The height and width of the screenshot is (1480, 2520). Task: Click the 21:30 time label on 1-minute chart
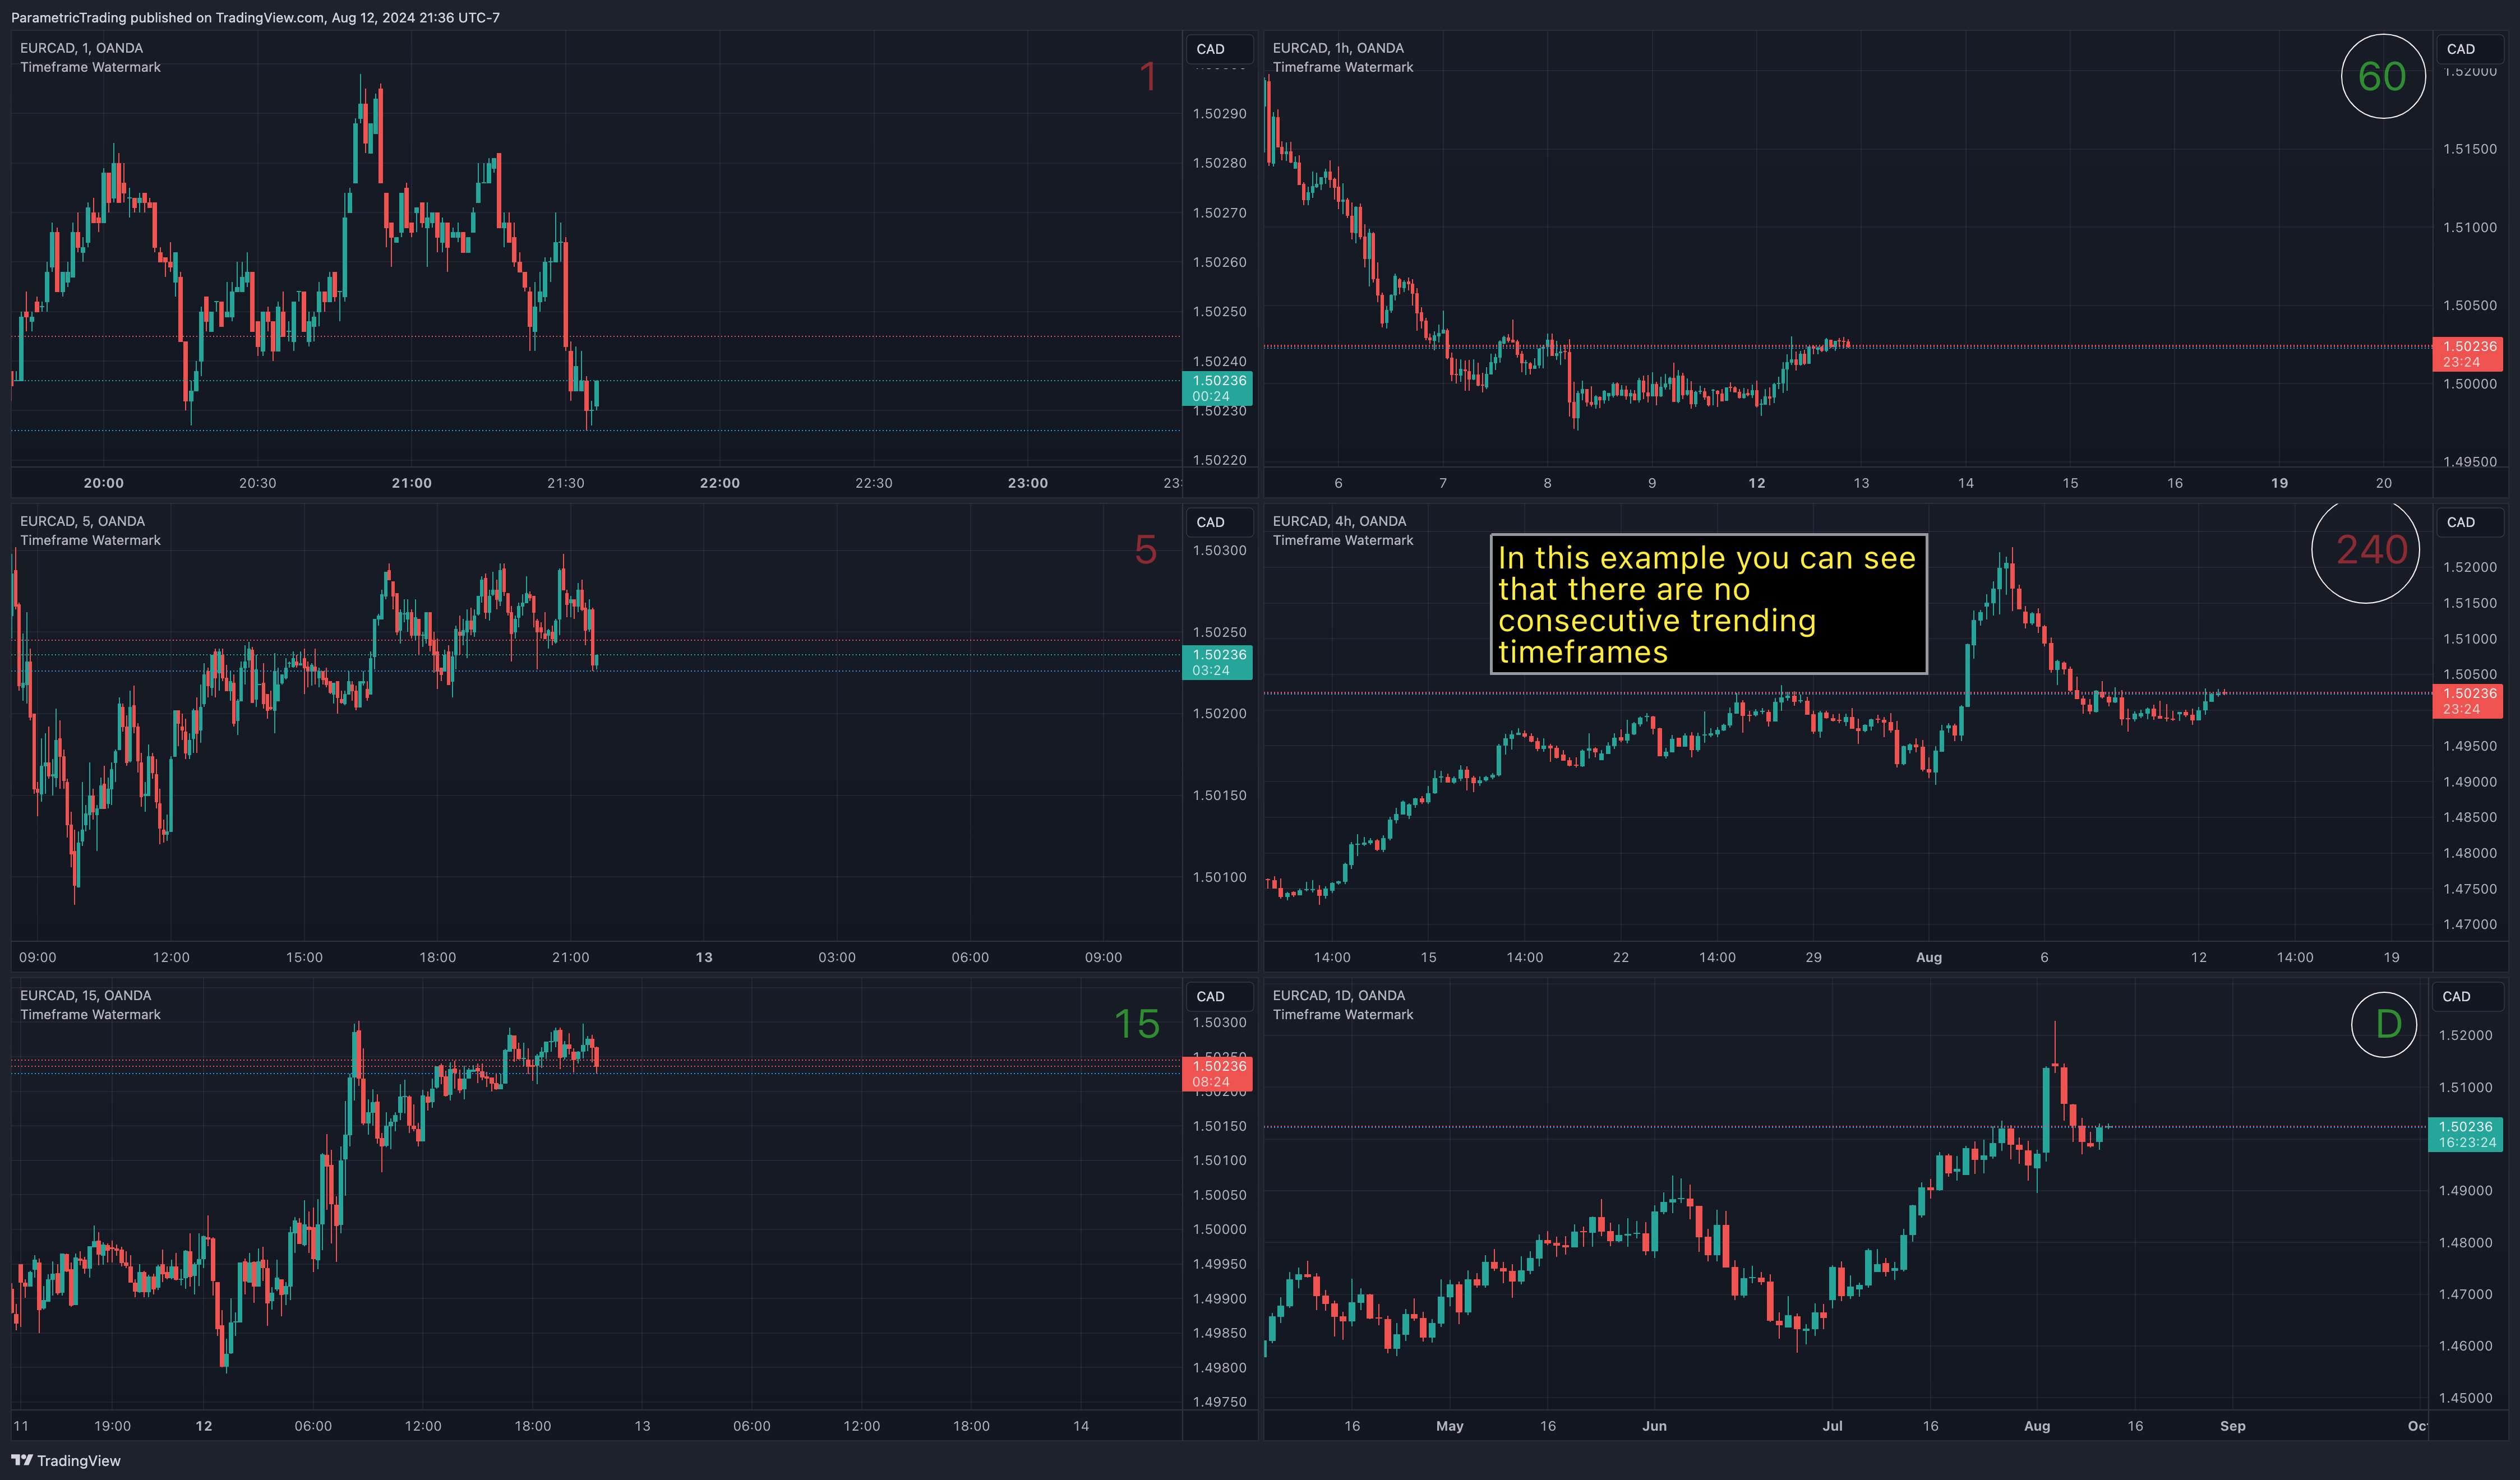tap(565, 483)
